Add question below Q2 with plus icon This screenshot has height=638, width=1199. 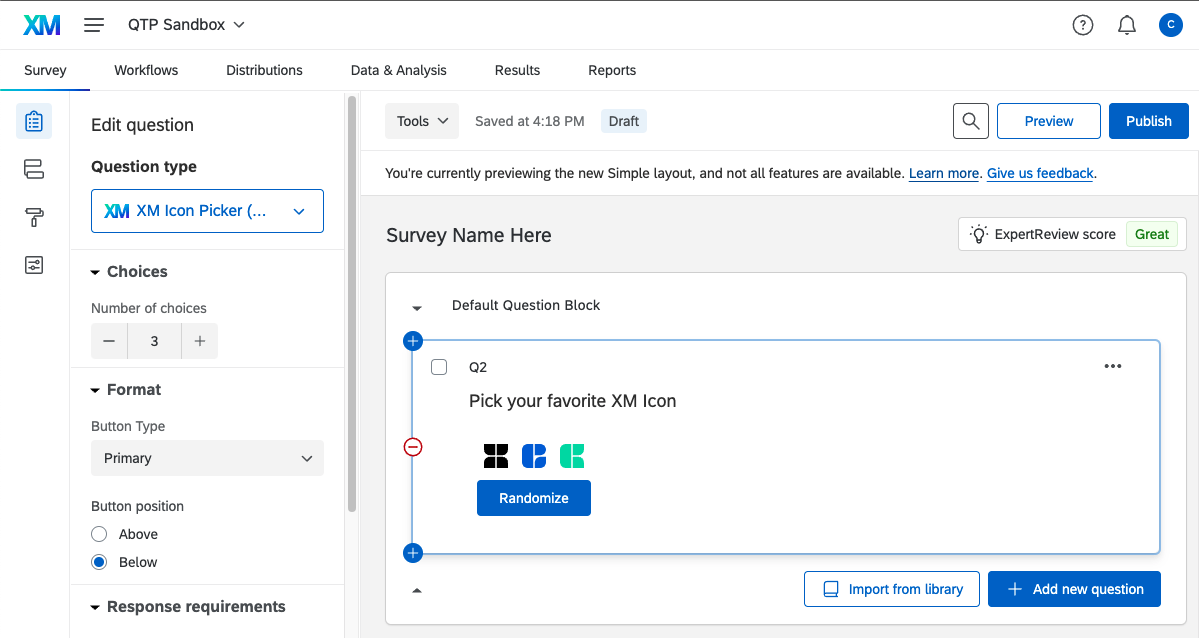pyautogui.click(x=413, y=552)
